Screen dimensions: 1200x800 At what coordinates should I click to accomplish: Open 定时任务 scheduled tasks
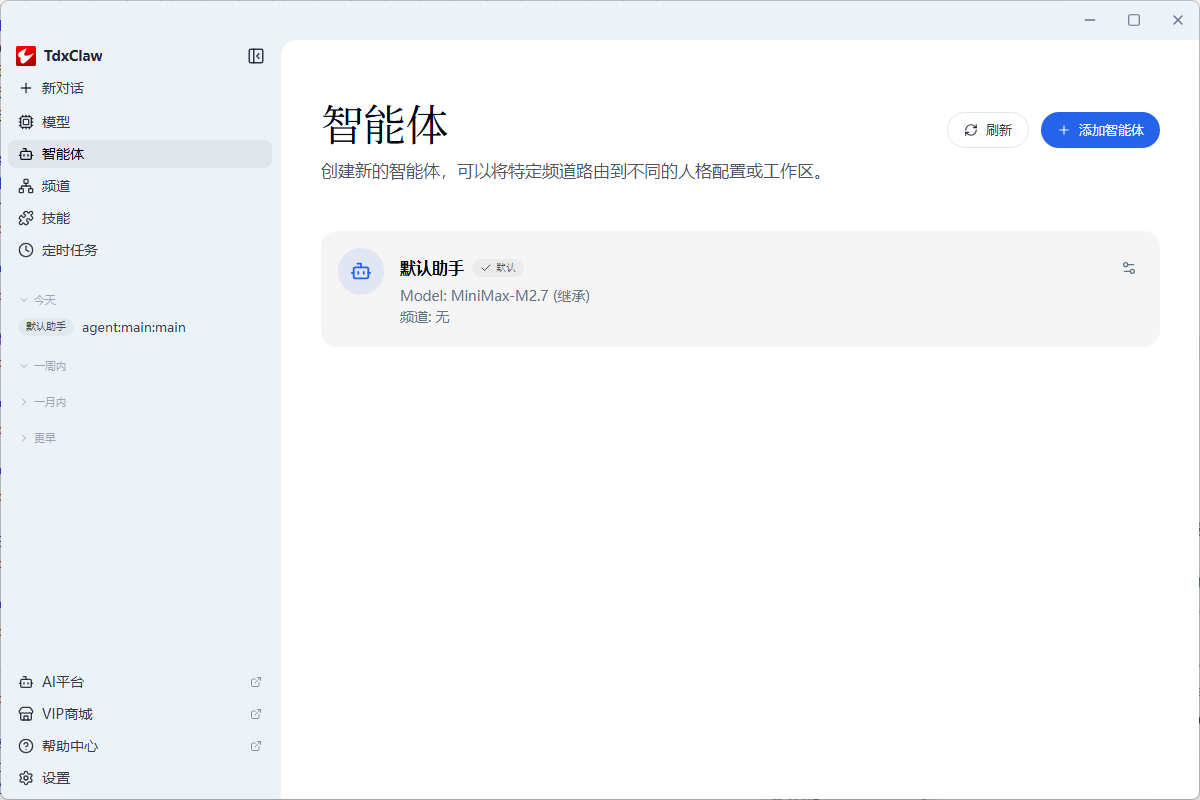pyautogui.click(x=140, y=250)
